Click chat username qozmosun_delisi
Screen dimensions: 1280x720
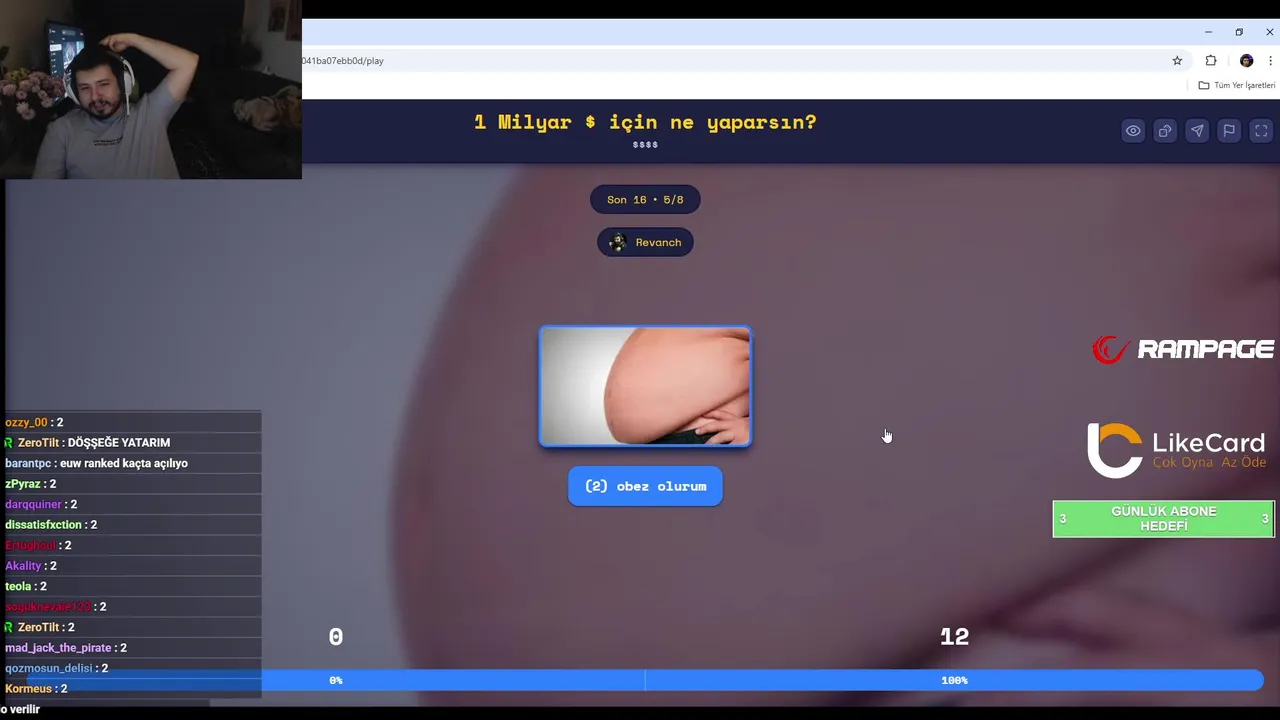(48, 668)
